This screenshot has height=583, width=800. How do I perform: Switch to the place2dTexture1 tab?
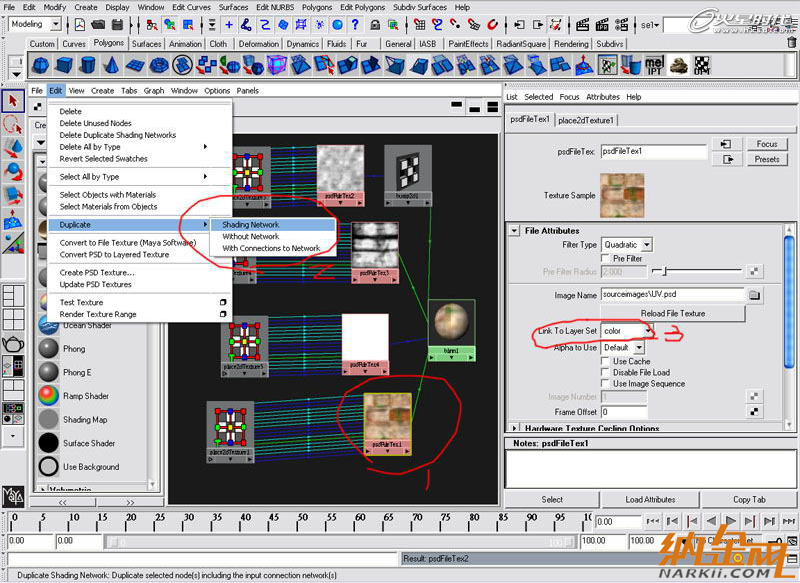[x=587, y=120]
